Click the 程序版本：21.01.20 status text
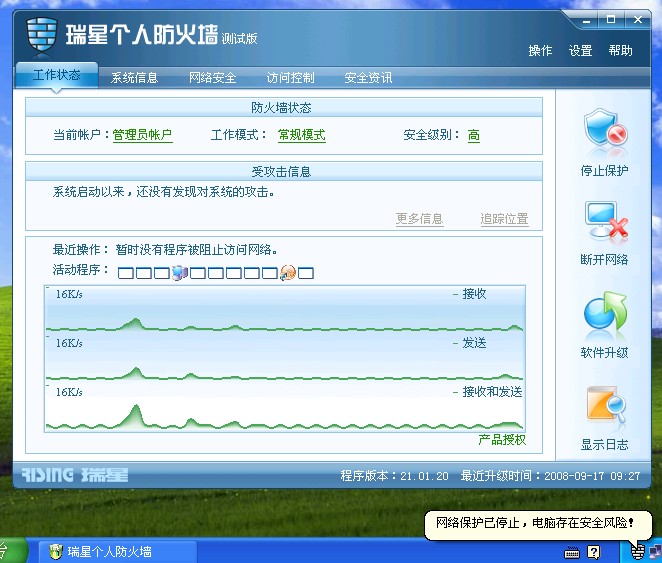 point(394,476)
